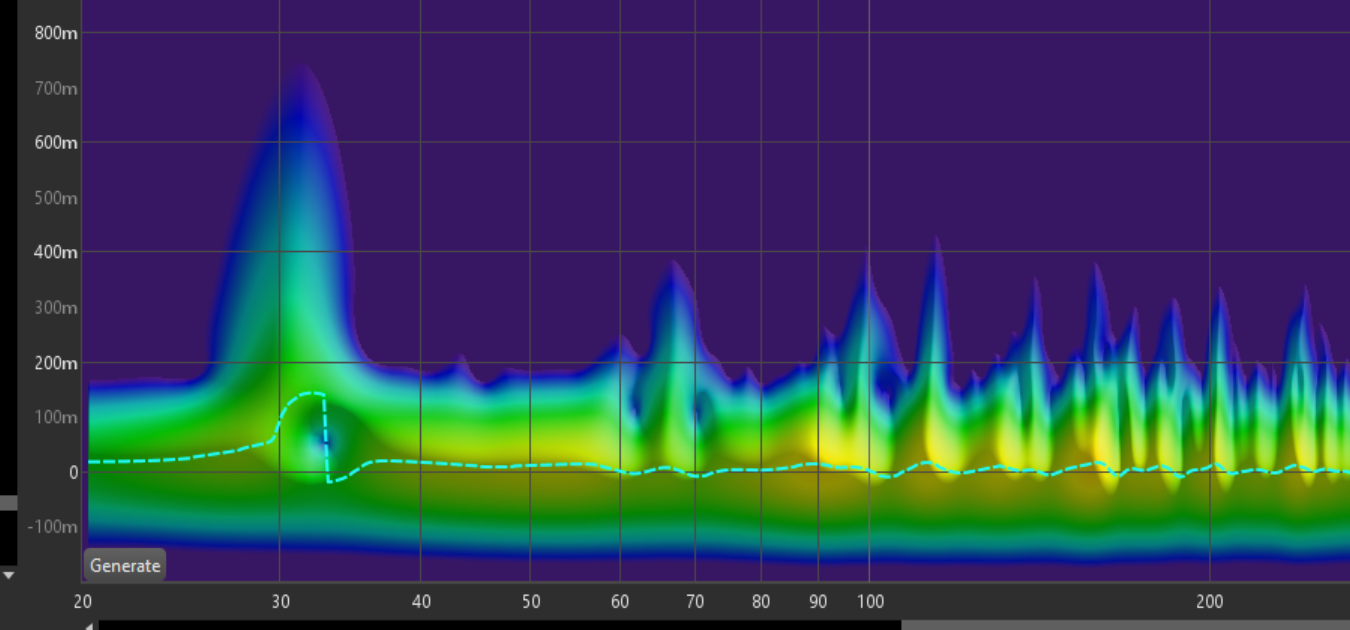Click the 200m vertical axis label
1350x630 pixels.
tap(56, 362)
